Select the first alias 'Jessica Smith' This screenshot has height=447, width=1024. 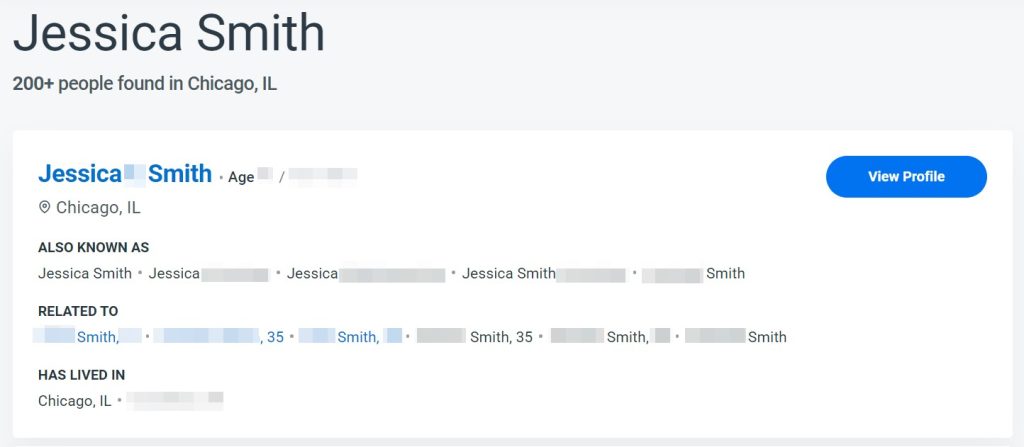pos(85,273)
